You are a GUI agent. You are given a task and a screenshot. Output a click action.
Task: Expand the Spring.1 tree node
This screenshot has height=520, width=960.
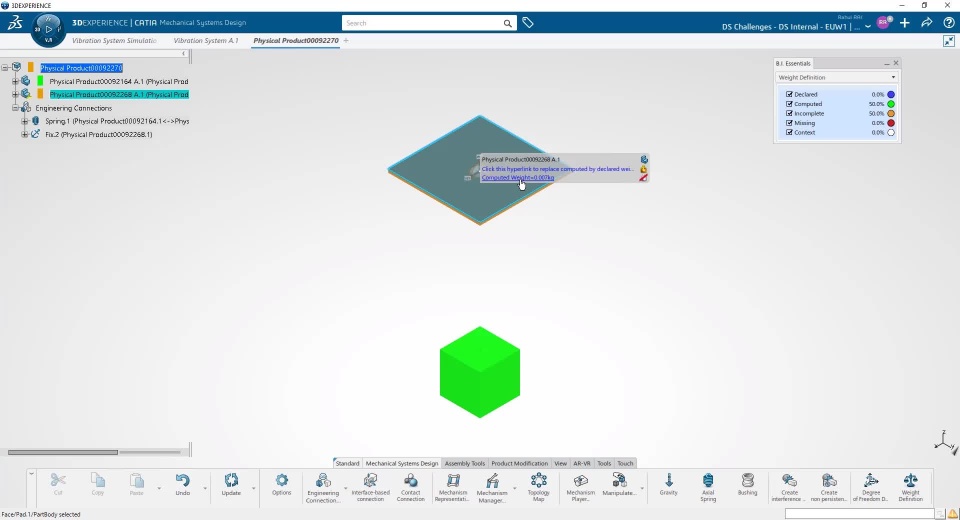(x=24, y=121)
